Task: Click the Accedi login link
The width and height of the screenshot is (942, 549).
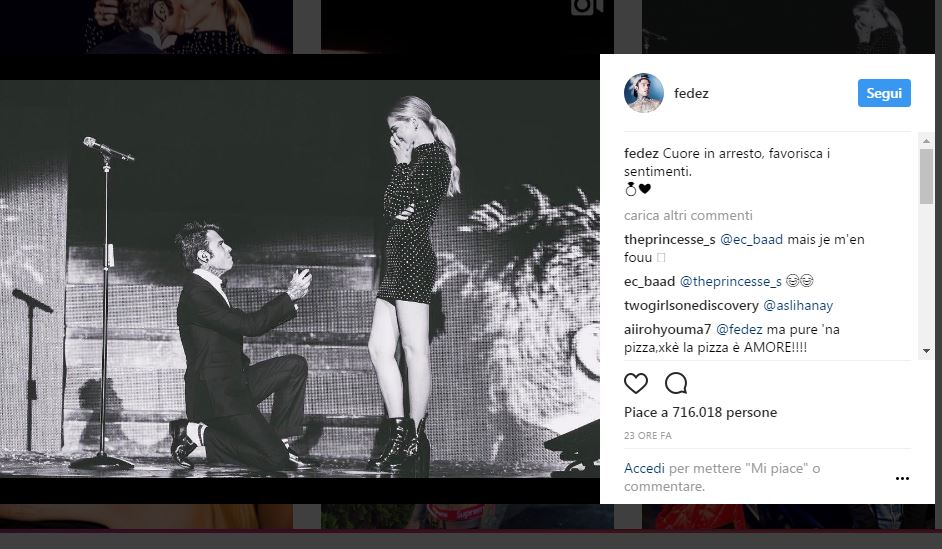Action: tap(644, 468)
